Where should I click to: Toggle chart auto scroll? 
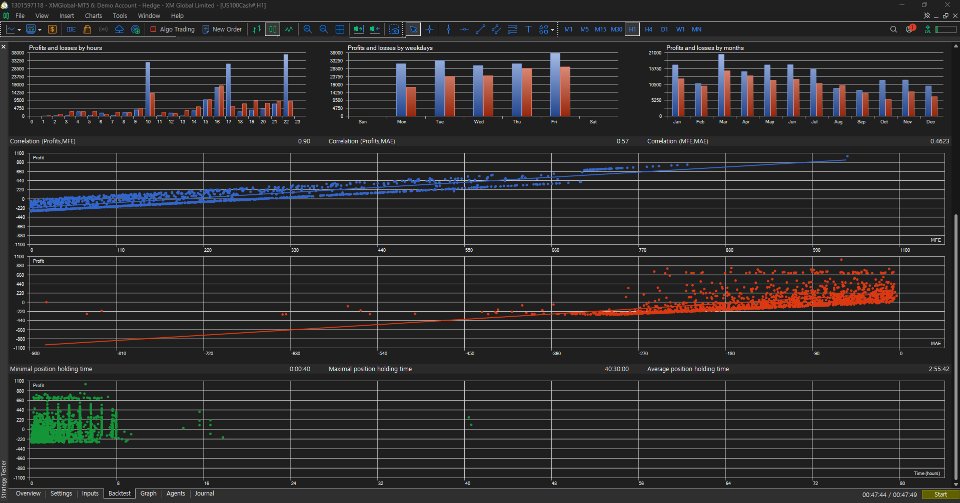[x=358, y=29]
